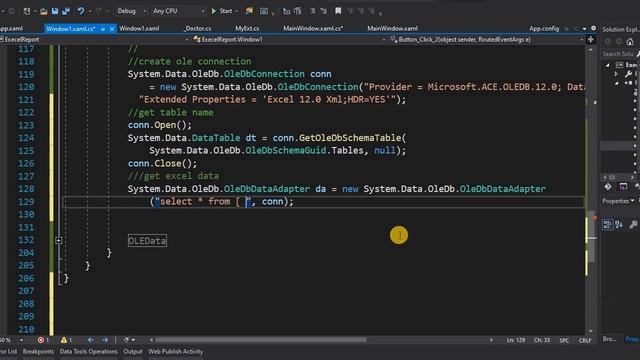640x360 pixels.
Task: Click the Home icon in Solution Explorer
Action: [x=630, y=42]
